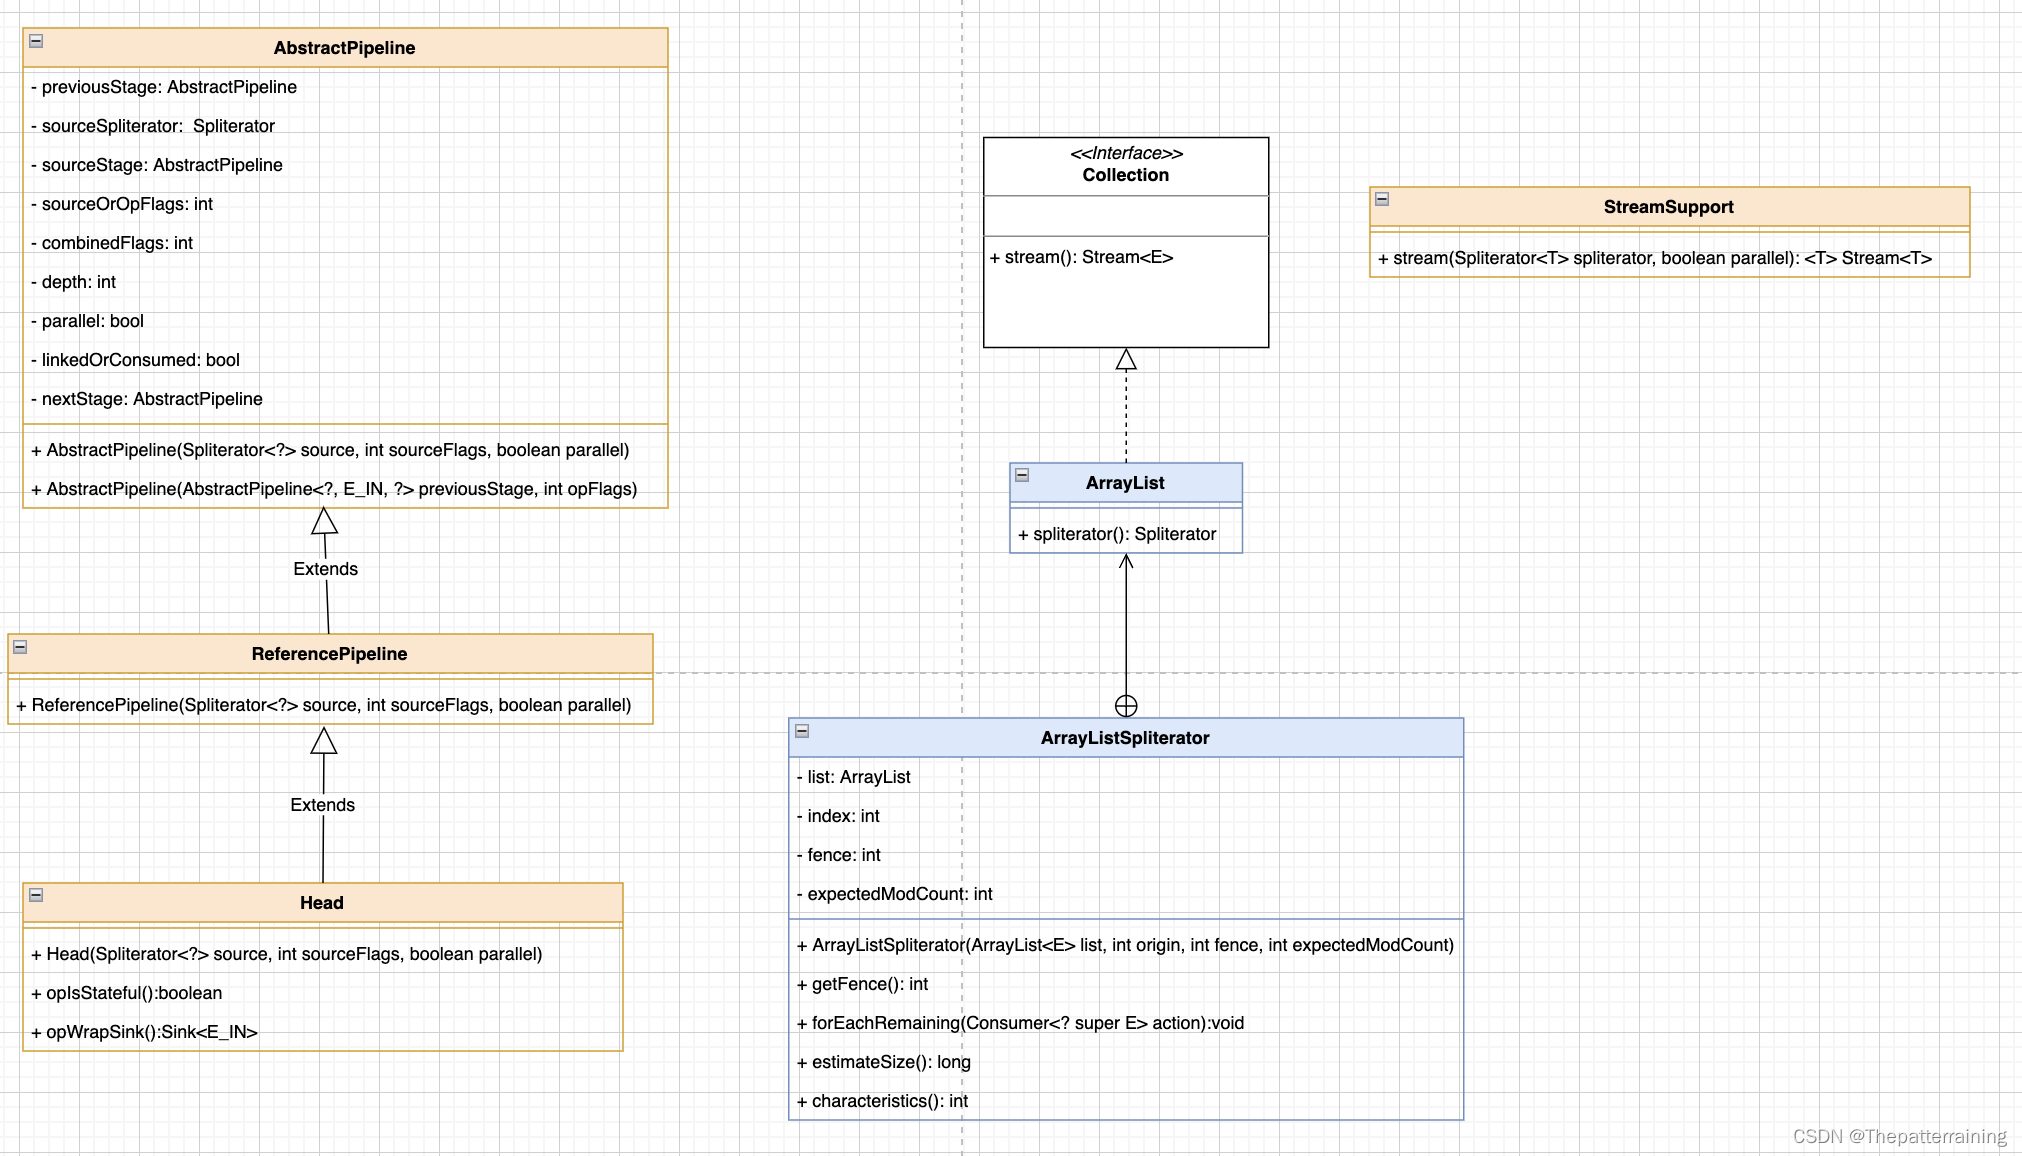The height and width of the screenshot is (1156, 2022).
Task: Click the nextStage: AbstractPipeline field
Action: (x=345, y=399)
